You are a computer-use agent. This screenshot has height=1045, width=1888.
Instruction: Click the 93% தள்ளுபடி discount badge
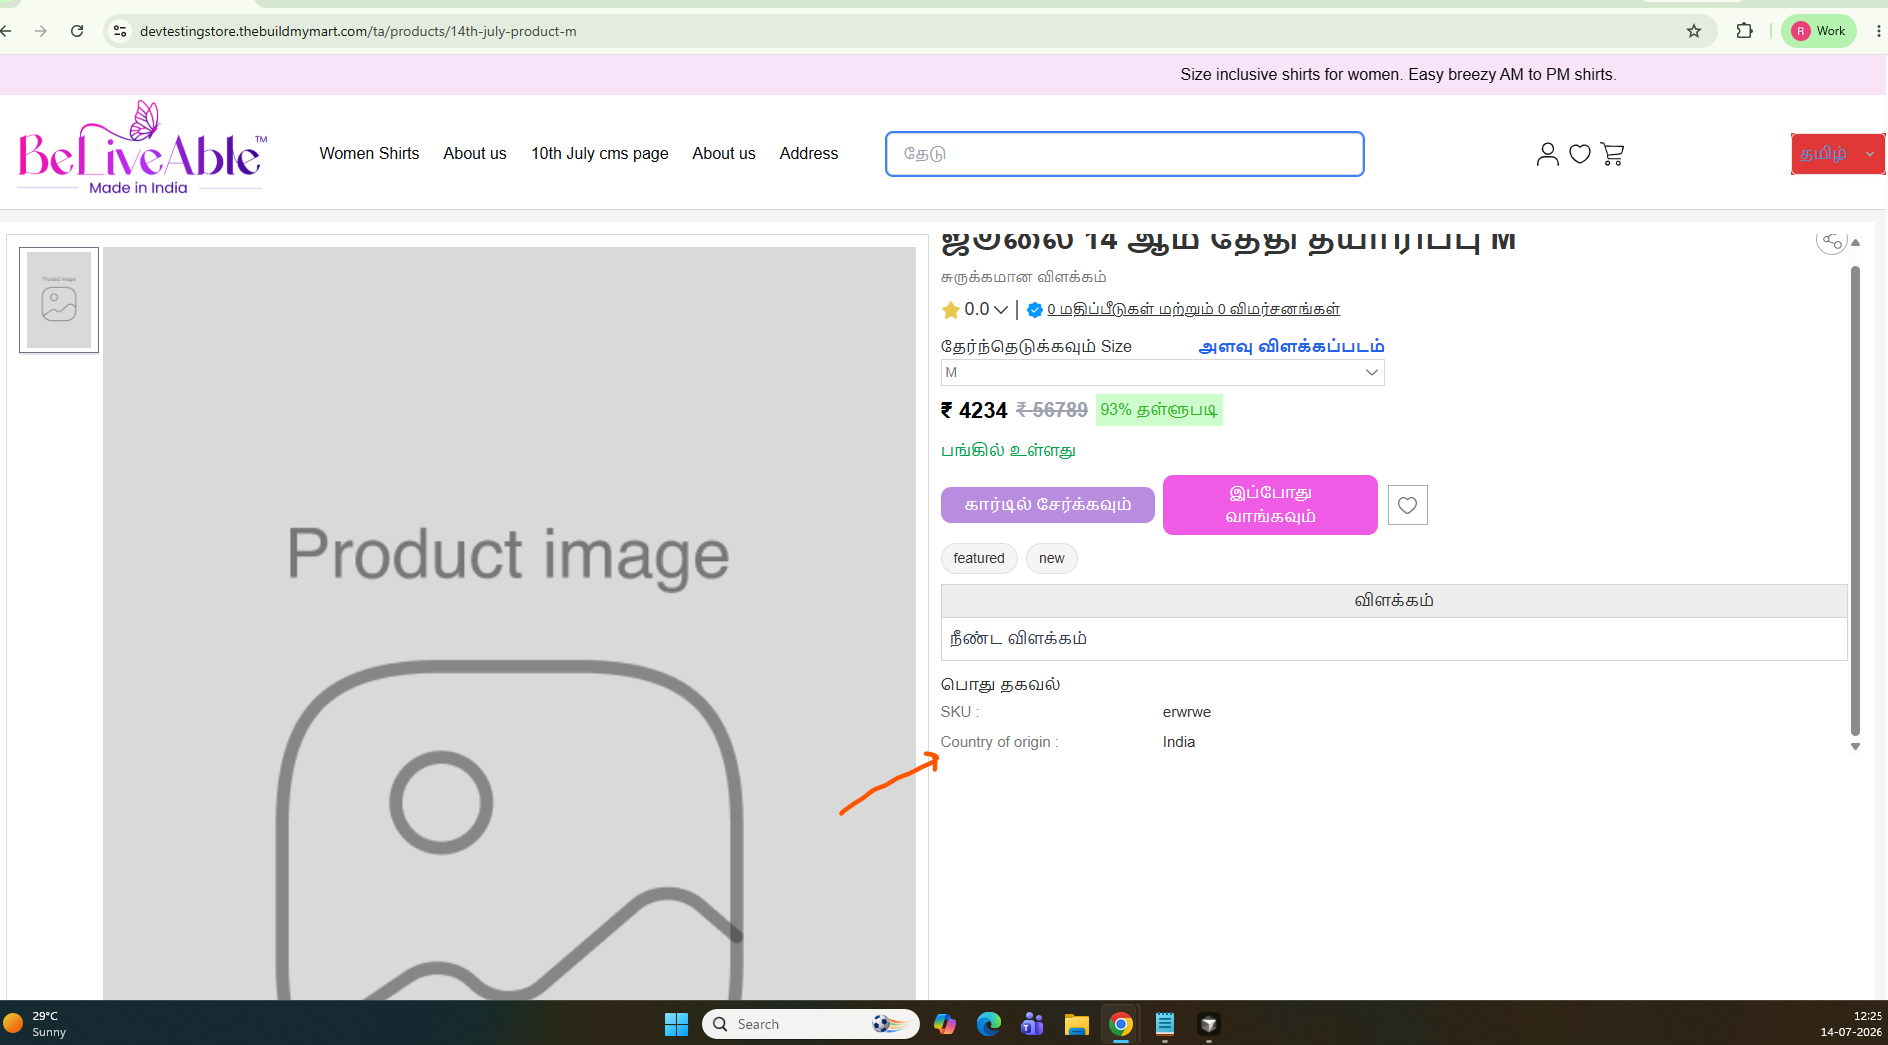pyautogui.click(x=1159, y=410)
